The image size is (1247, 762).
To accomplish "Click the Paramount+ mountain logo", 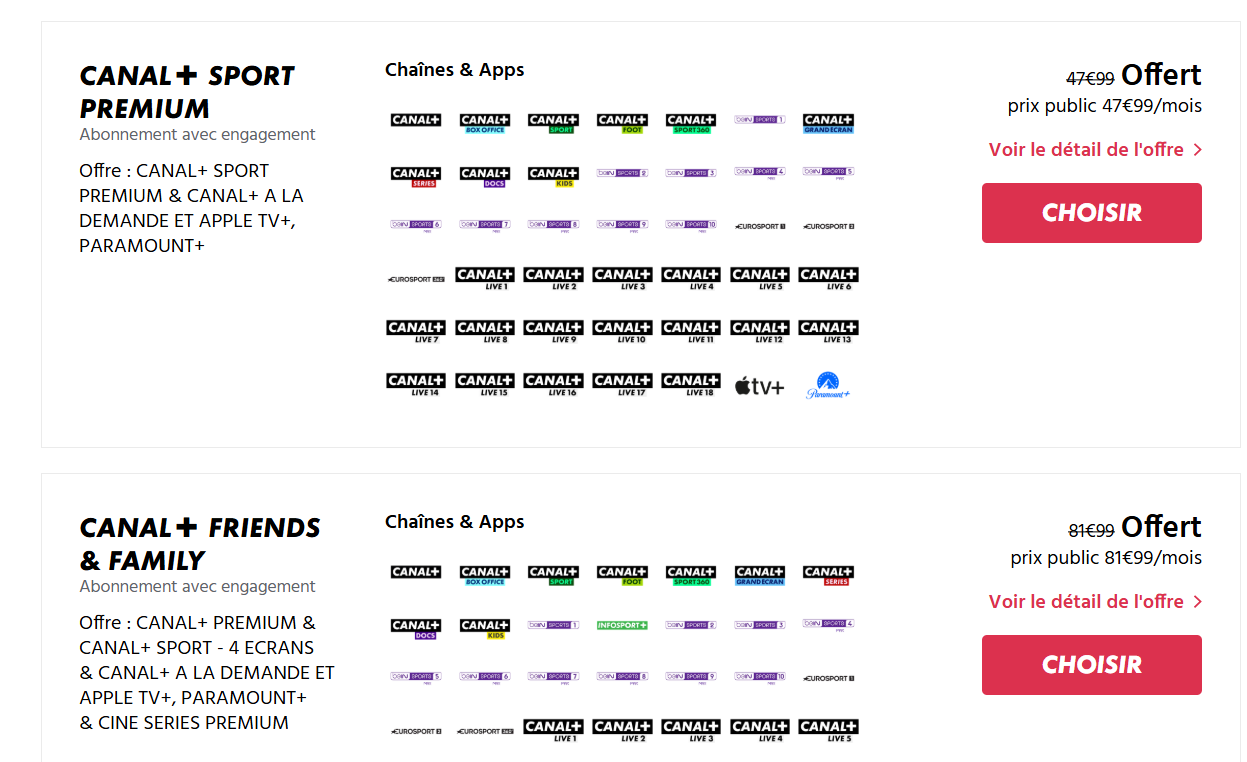I will tap(828, 386).
